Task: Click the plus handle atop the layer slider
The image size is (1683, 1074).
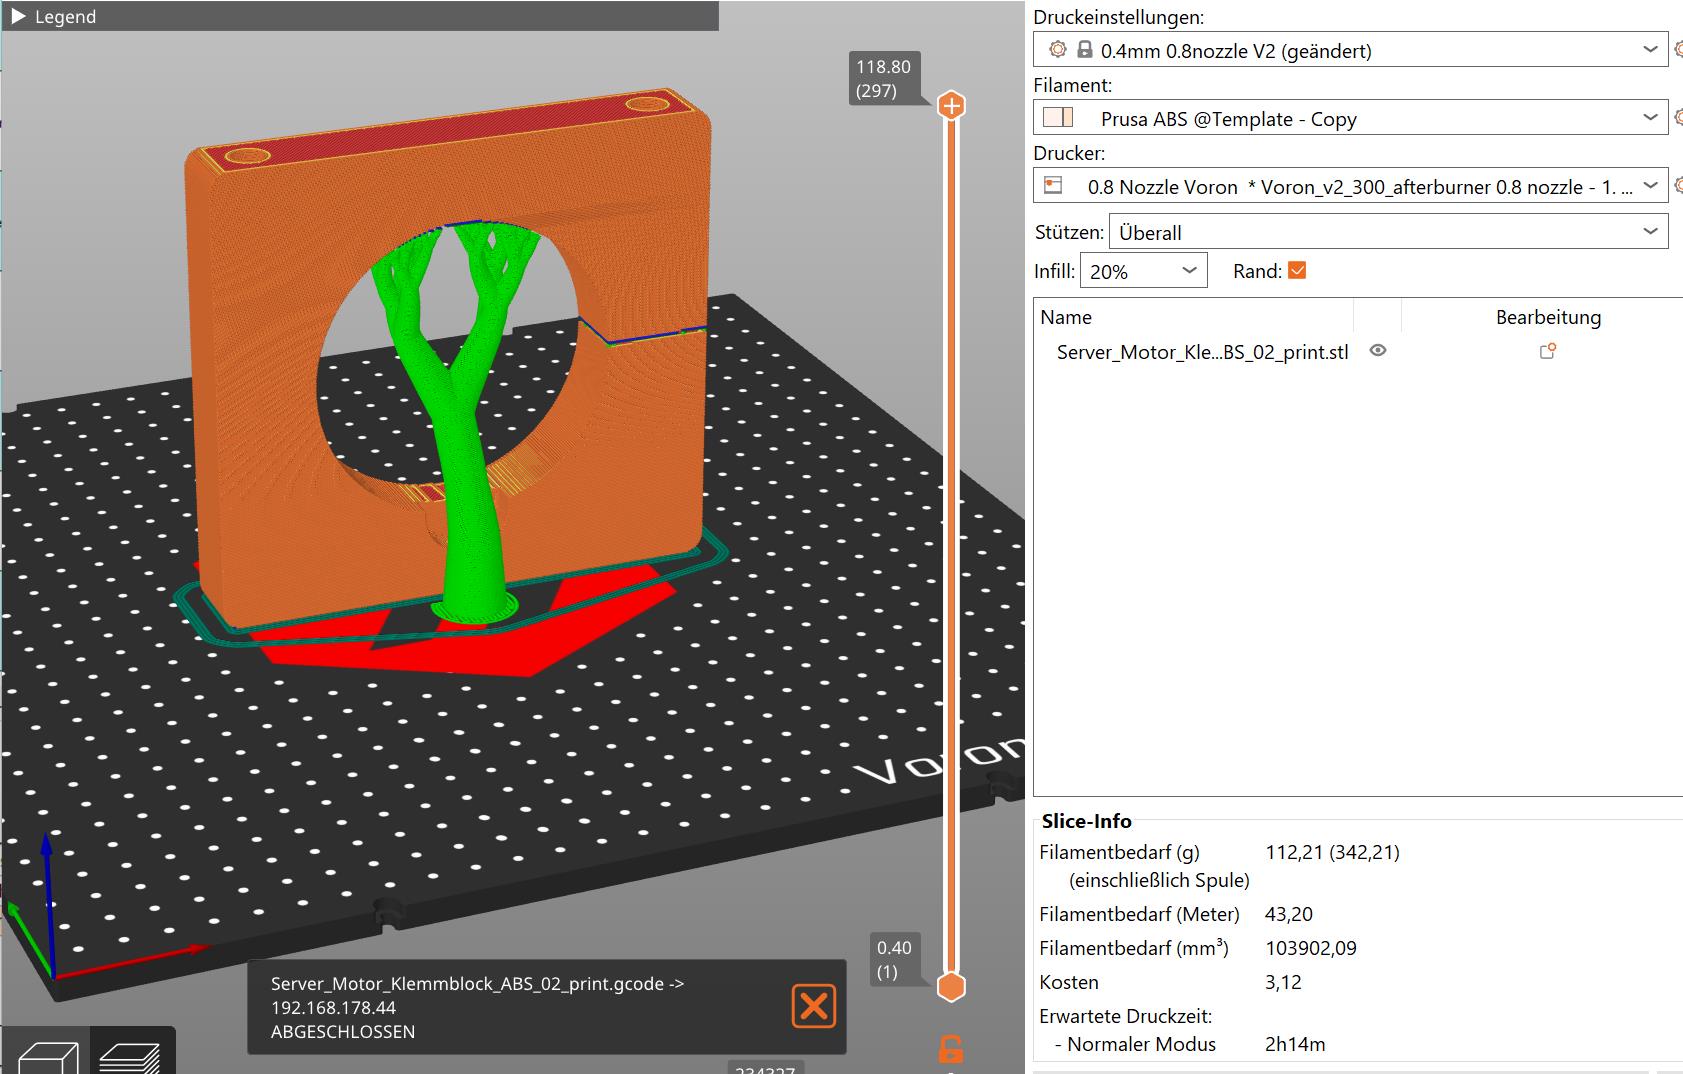Action: point(951,105)
